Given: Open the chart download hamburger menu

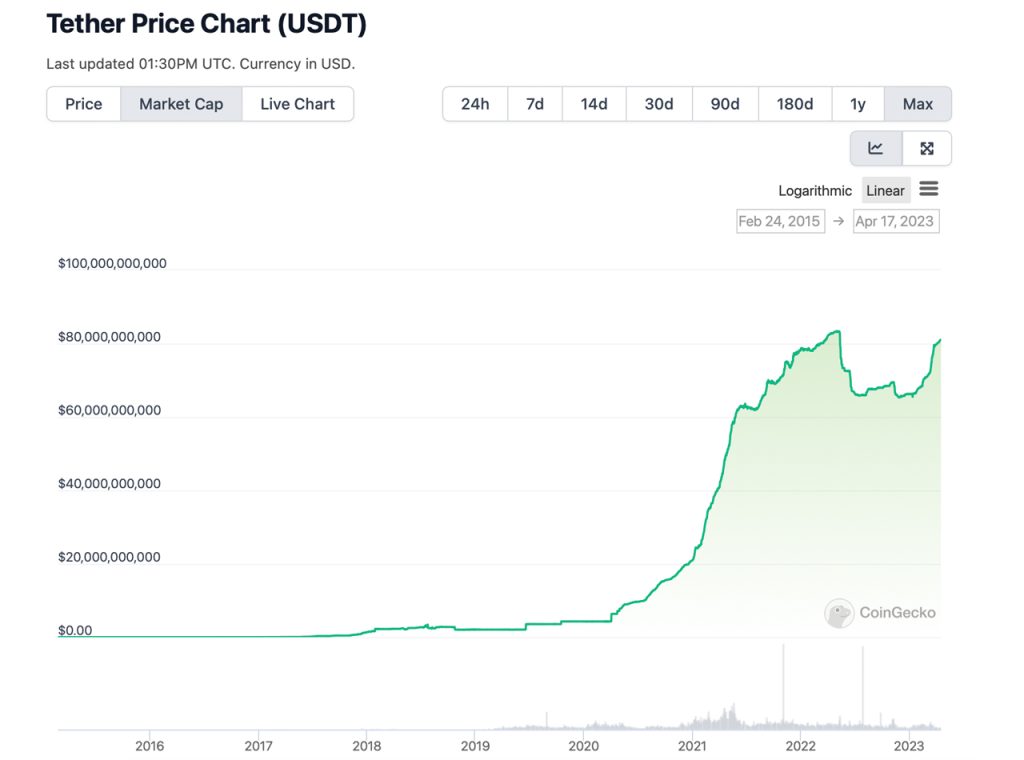Looking at the screenshot, I should pyautogui.click(x=928, y=189).
